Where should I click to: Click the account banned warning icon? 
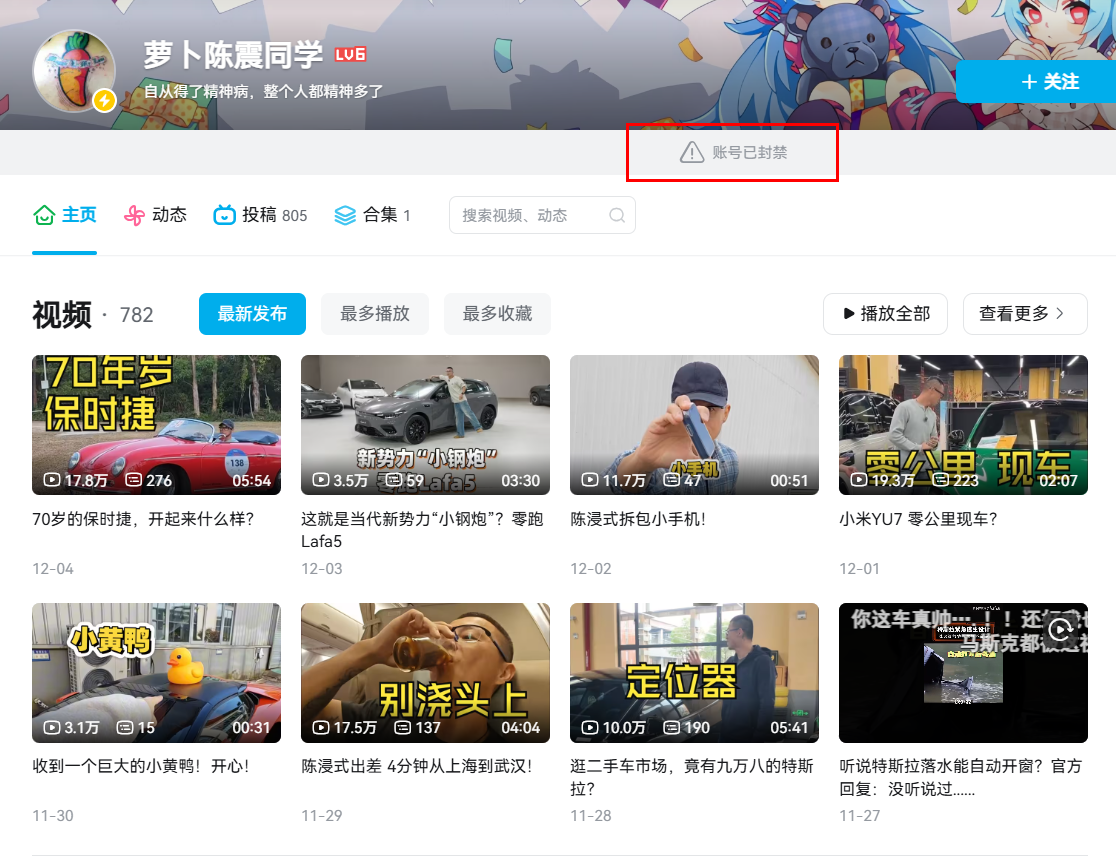coord(692,152)
